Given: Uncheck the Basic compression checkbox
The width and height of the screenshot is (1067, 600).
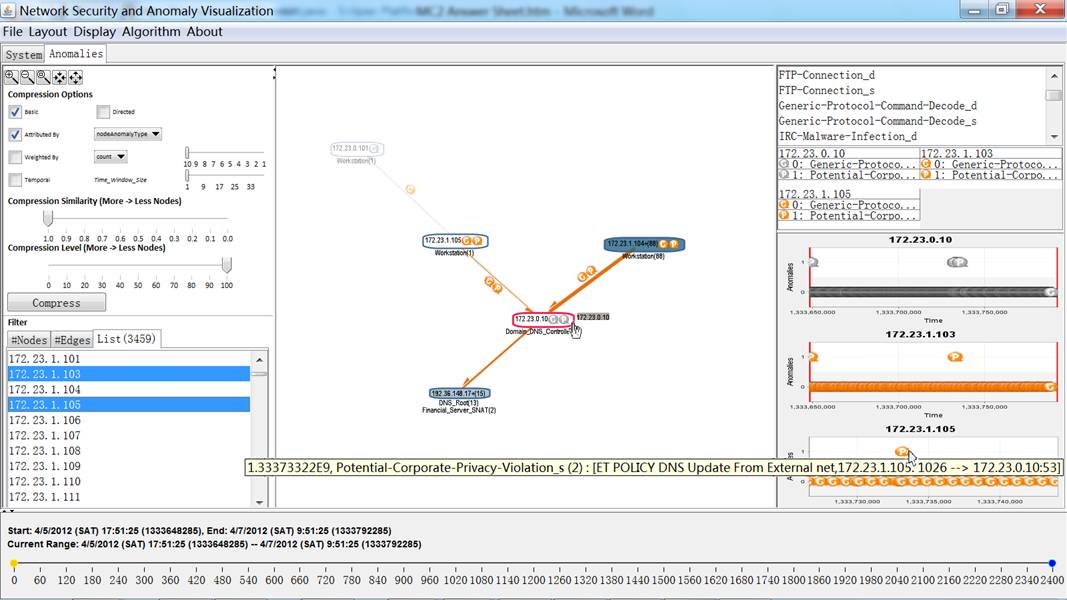Looking at the screenshot, I should click(15, 112).
